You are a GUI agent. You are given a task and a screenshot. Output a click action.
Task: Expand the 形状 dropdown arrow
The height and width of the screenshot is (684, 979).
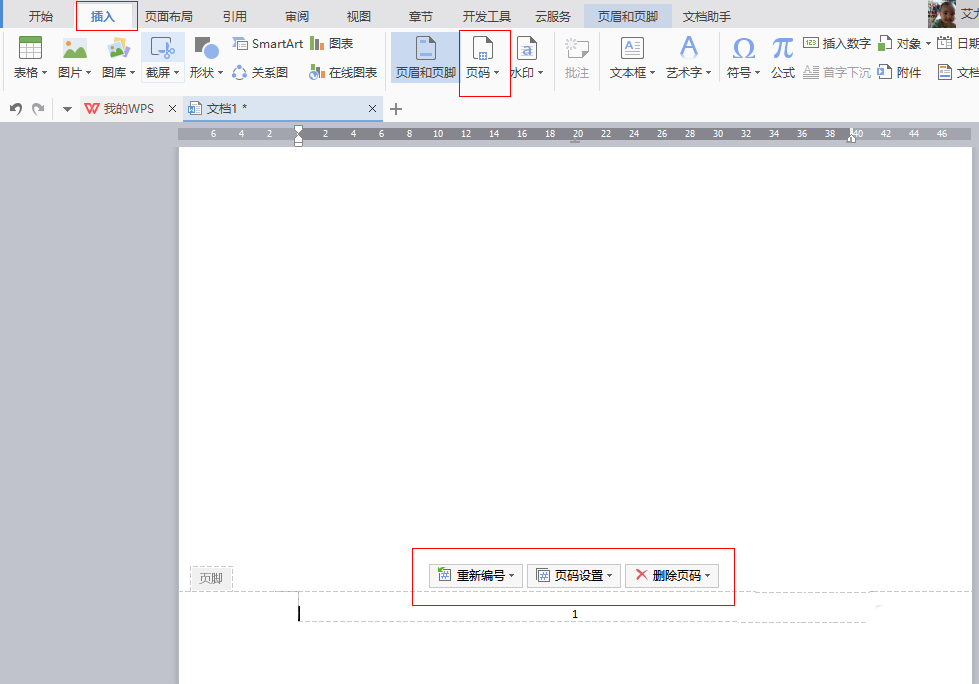point(220,73)
